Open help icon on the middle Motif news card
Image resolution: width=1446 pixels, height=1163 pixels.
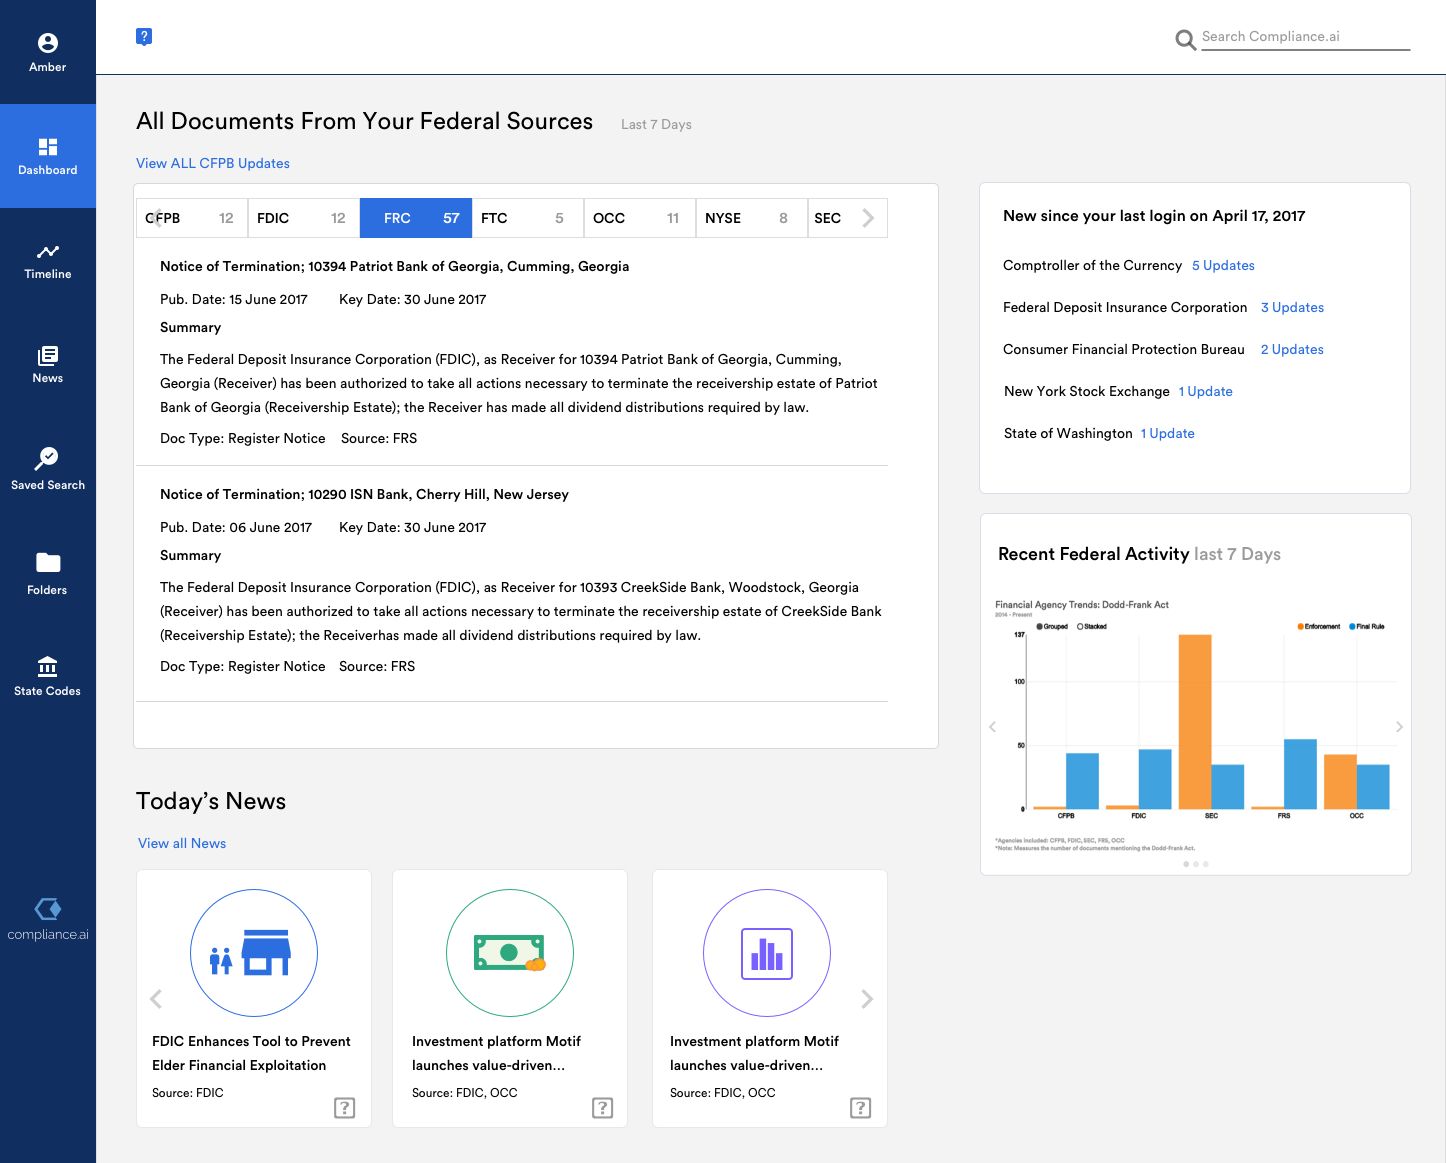pos(603,1108)
